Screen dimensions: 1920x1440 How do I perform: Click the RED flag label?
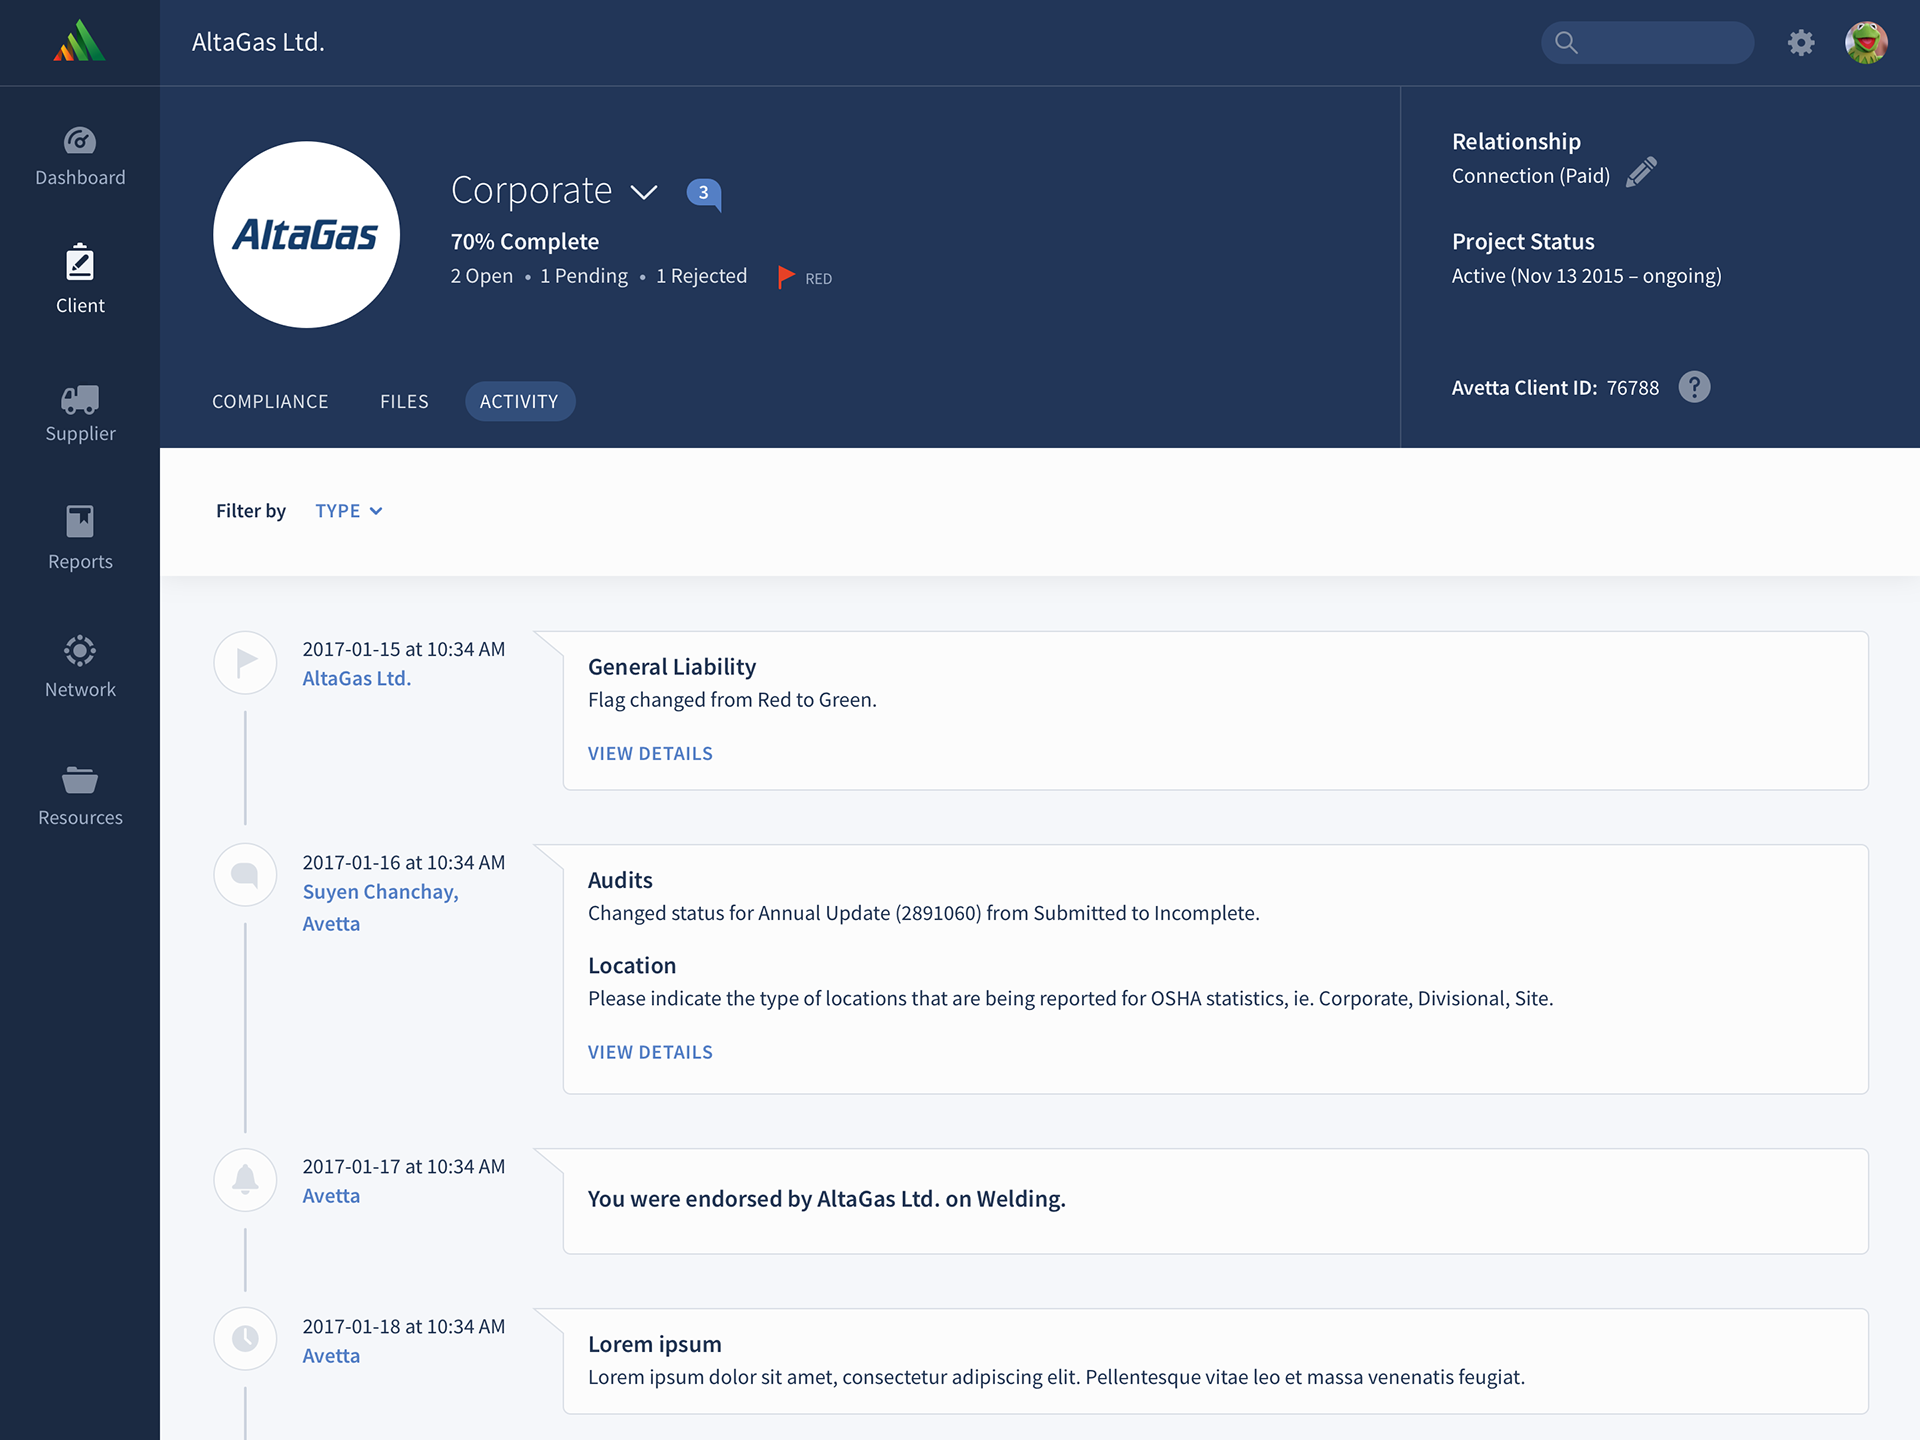818,279
